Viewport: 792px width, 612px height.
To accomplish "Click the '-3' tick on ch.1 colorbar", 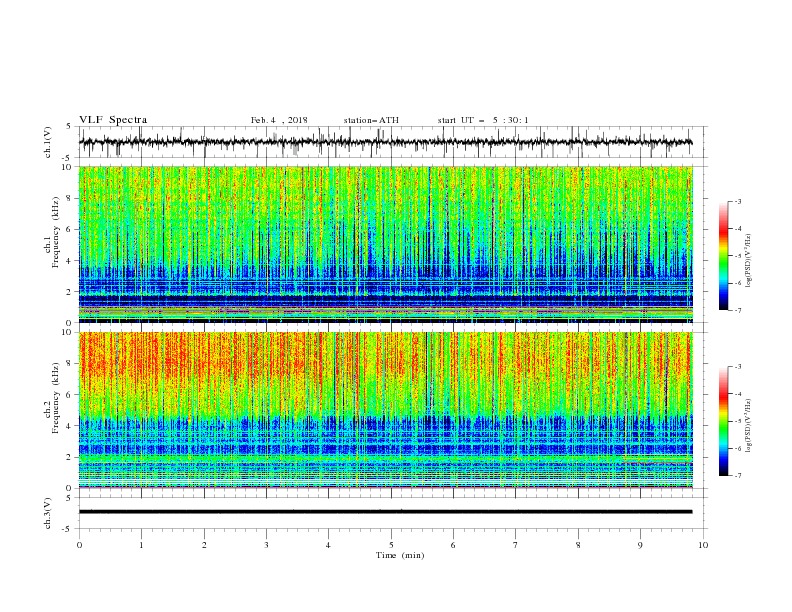I will tap(737, 201).
